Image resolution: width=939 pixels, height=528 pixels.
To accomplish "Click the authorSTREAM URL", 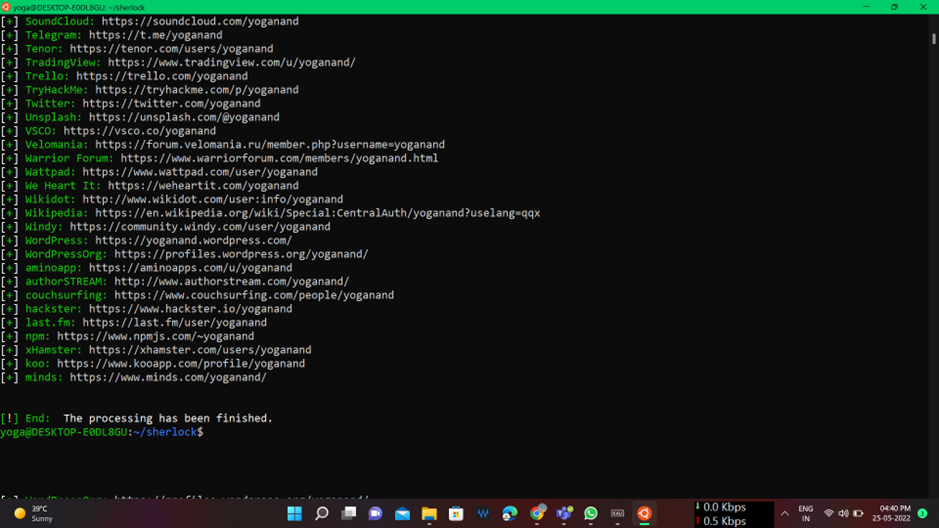I will pos(232,281).
